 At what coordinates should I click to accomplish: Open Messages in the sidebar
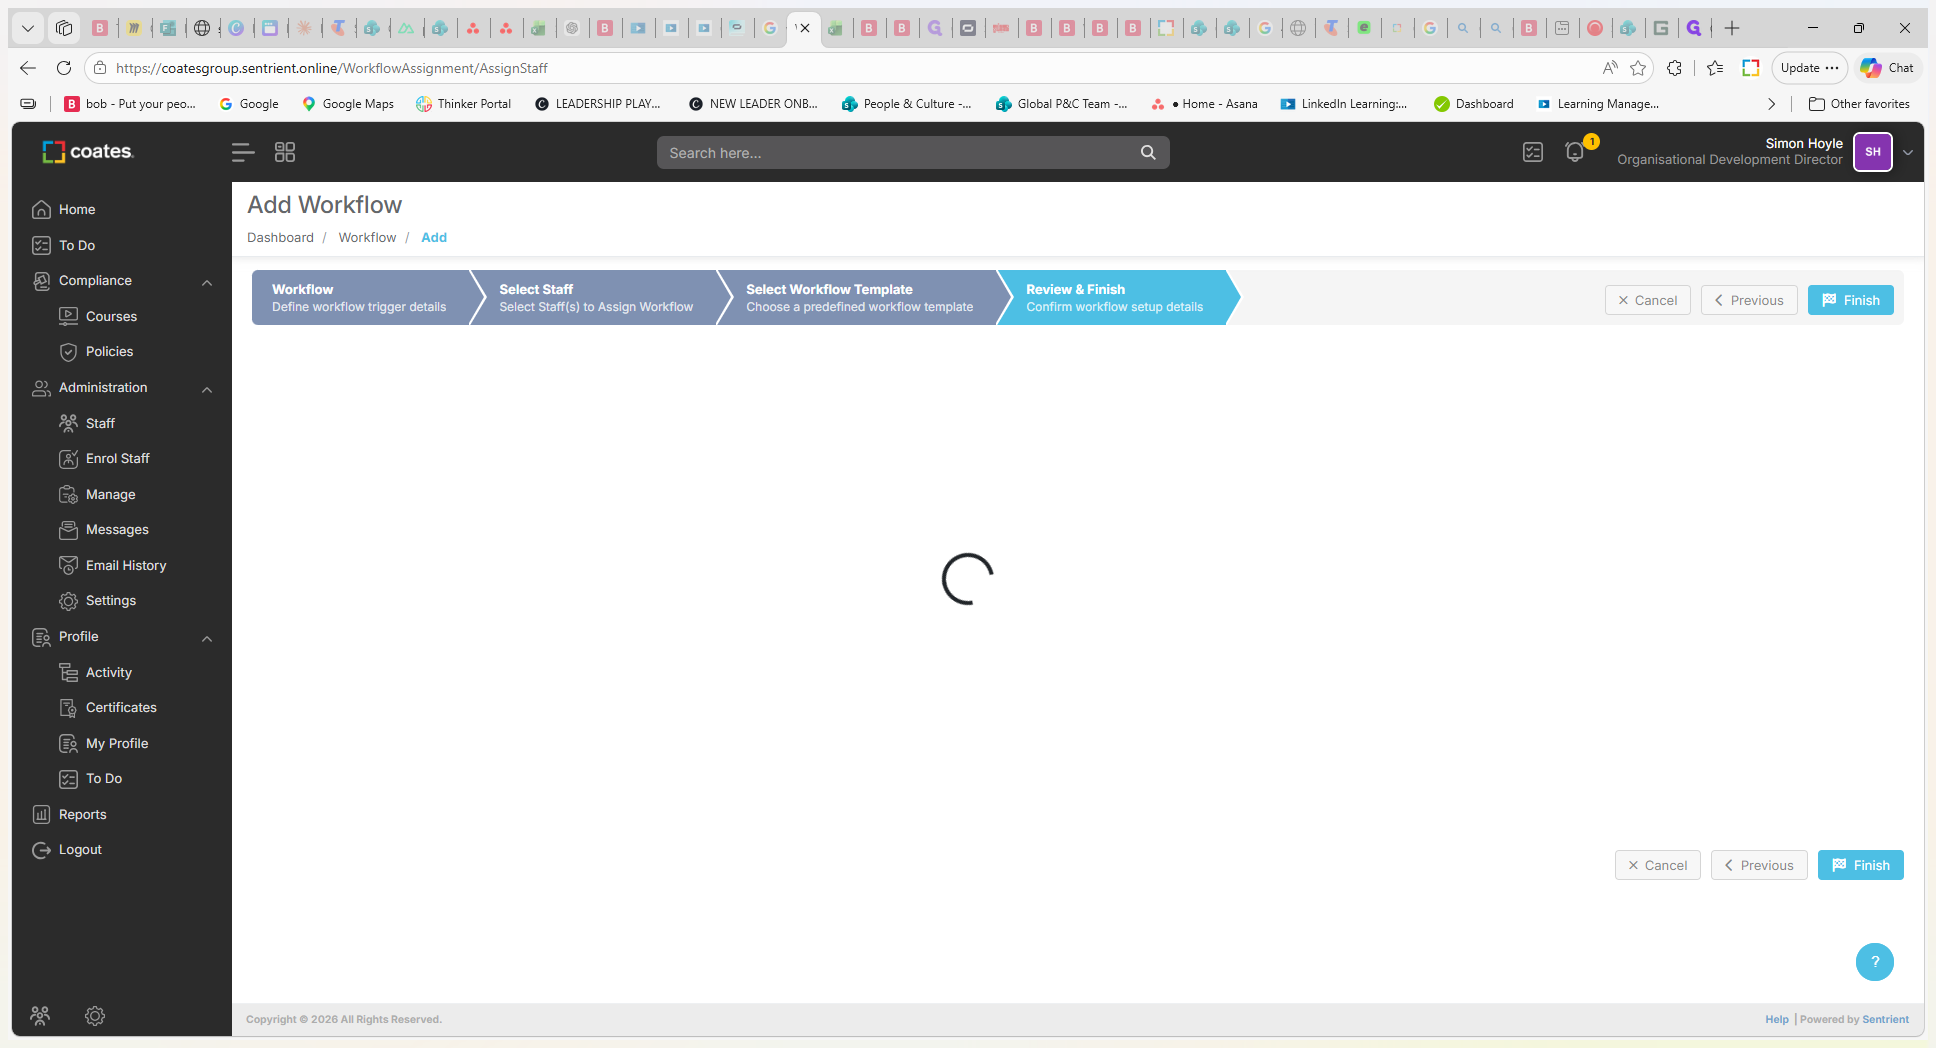coord(117,529)
